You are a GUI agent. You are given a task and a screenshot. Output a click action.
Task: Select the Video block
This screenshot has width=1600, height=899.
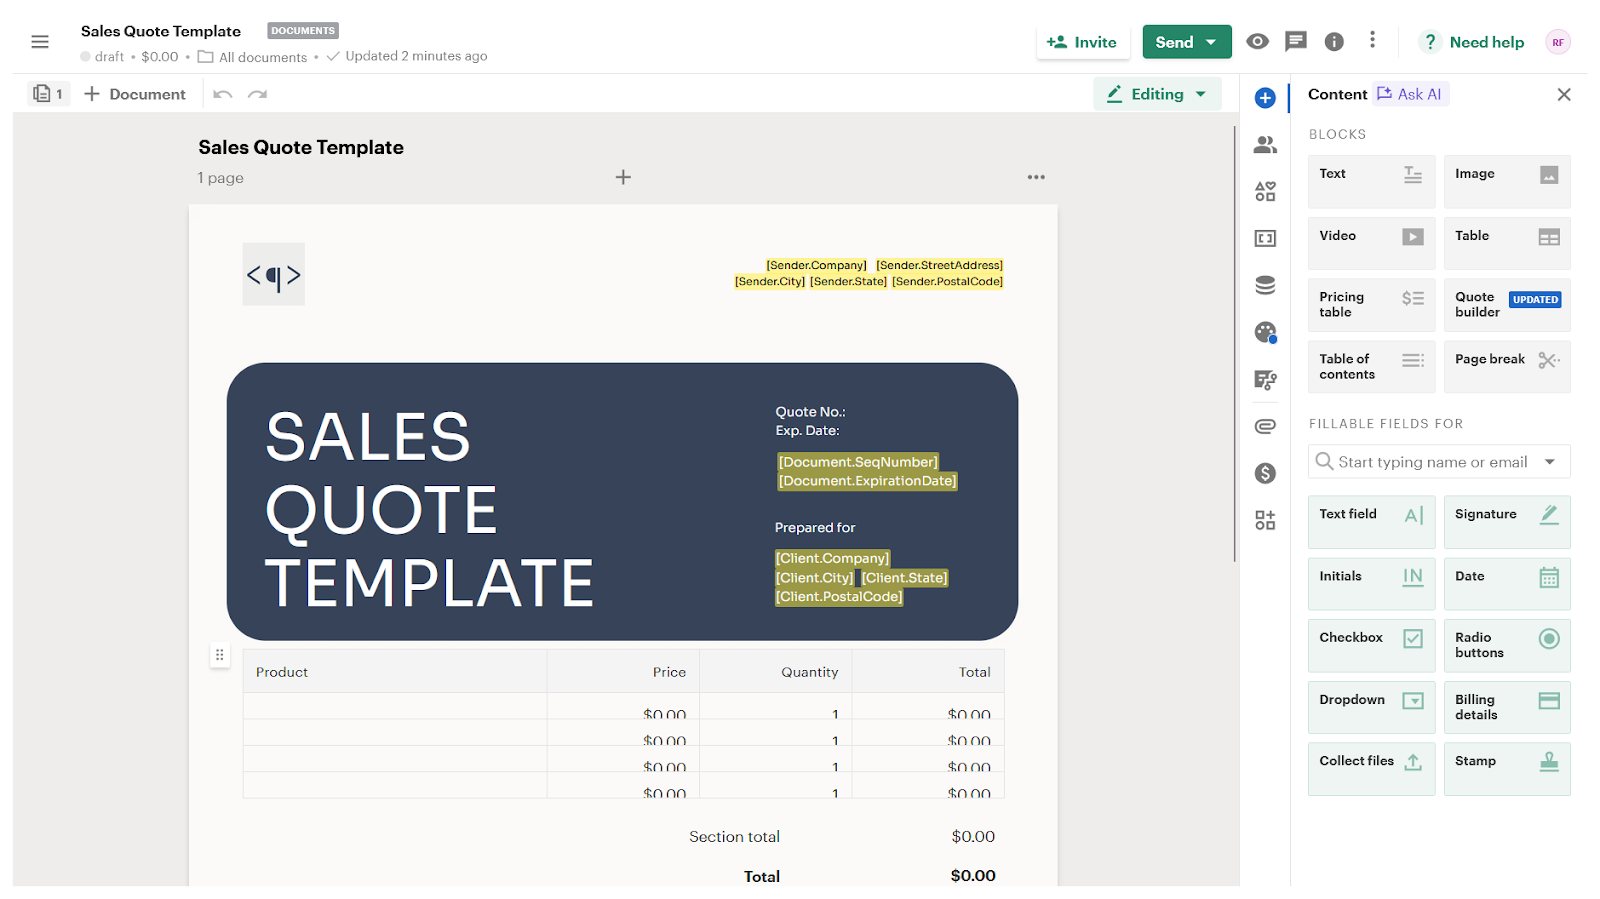pyautogui.click(x=1371, y=243)
